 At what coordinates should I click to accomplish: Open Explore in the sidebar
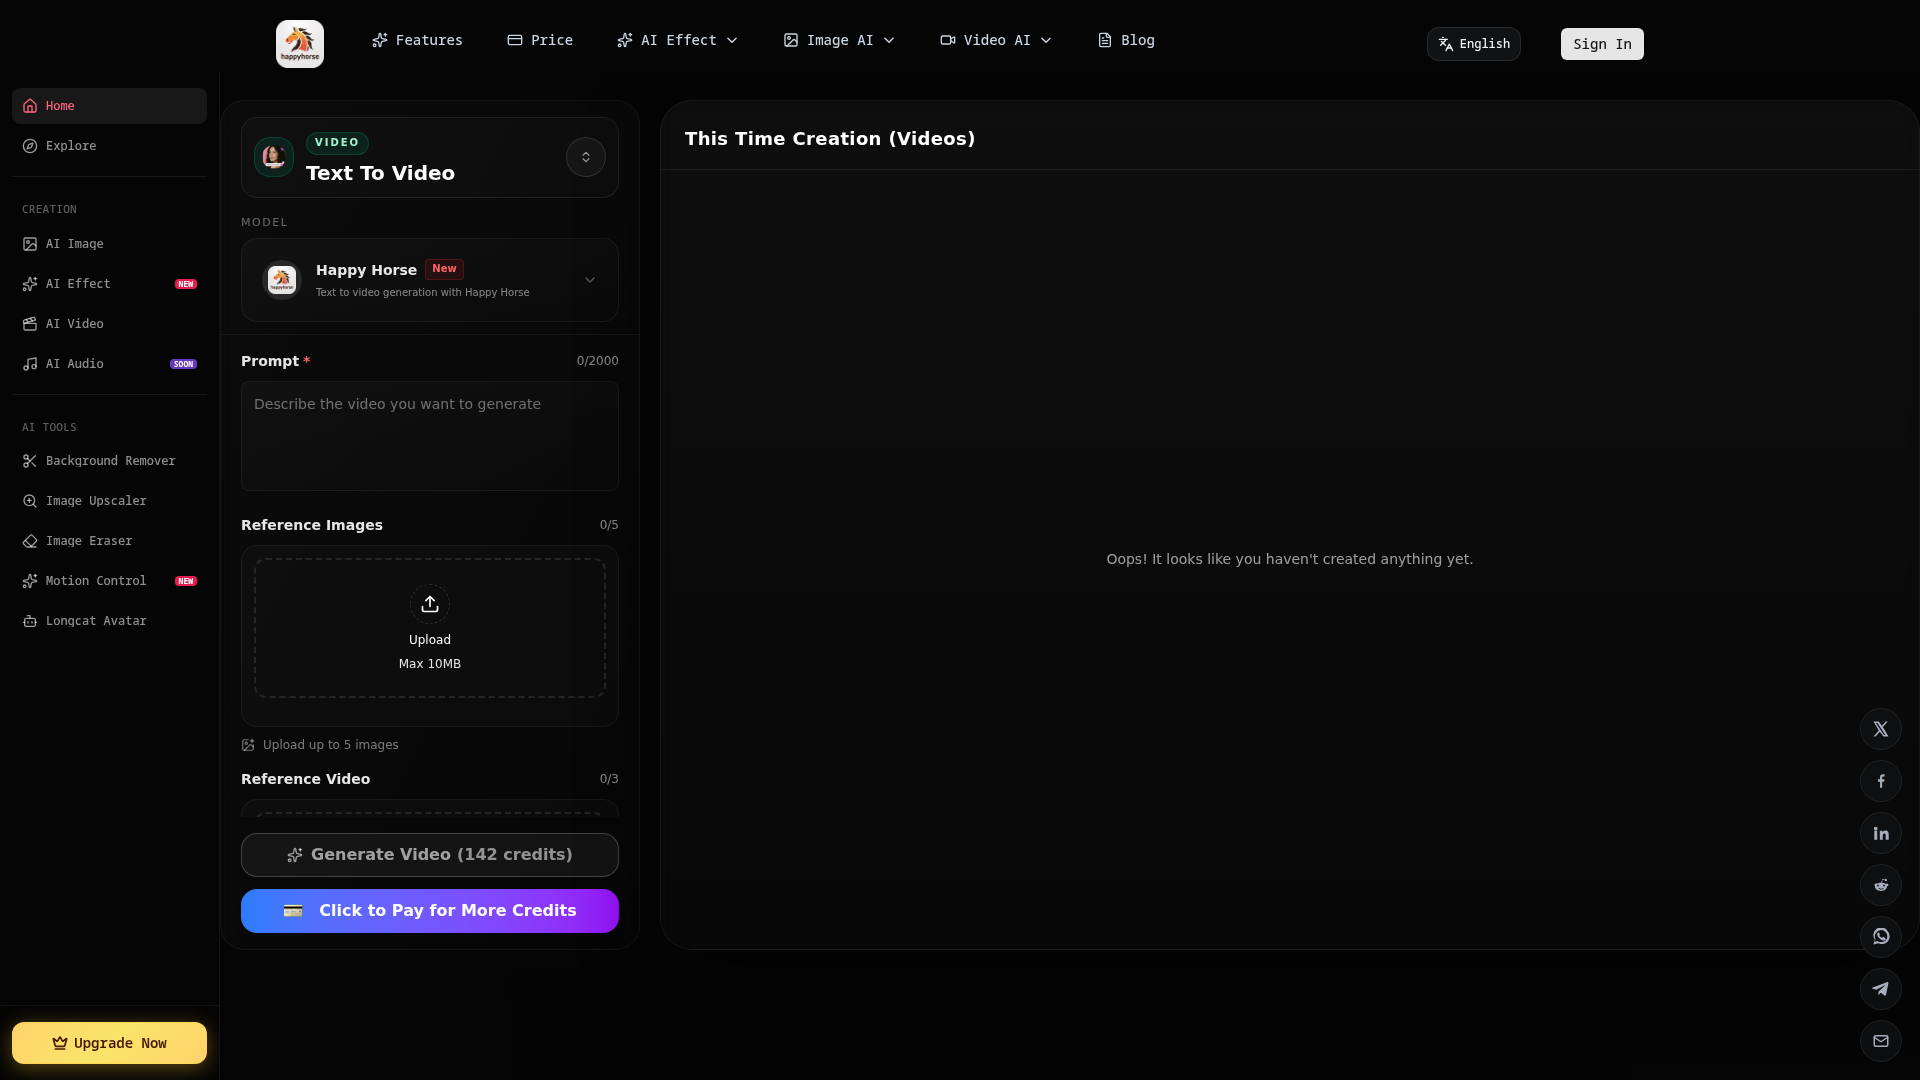71,146
